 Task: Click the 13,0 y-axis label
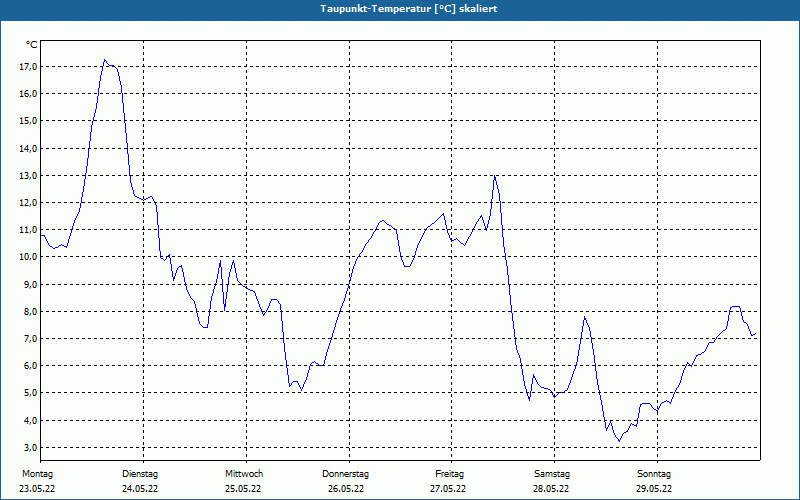(28, 176)
